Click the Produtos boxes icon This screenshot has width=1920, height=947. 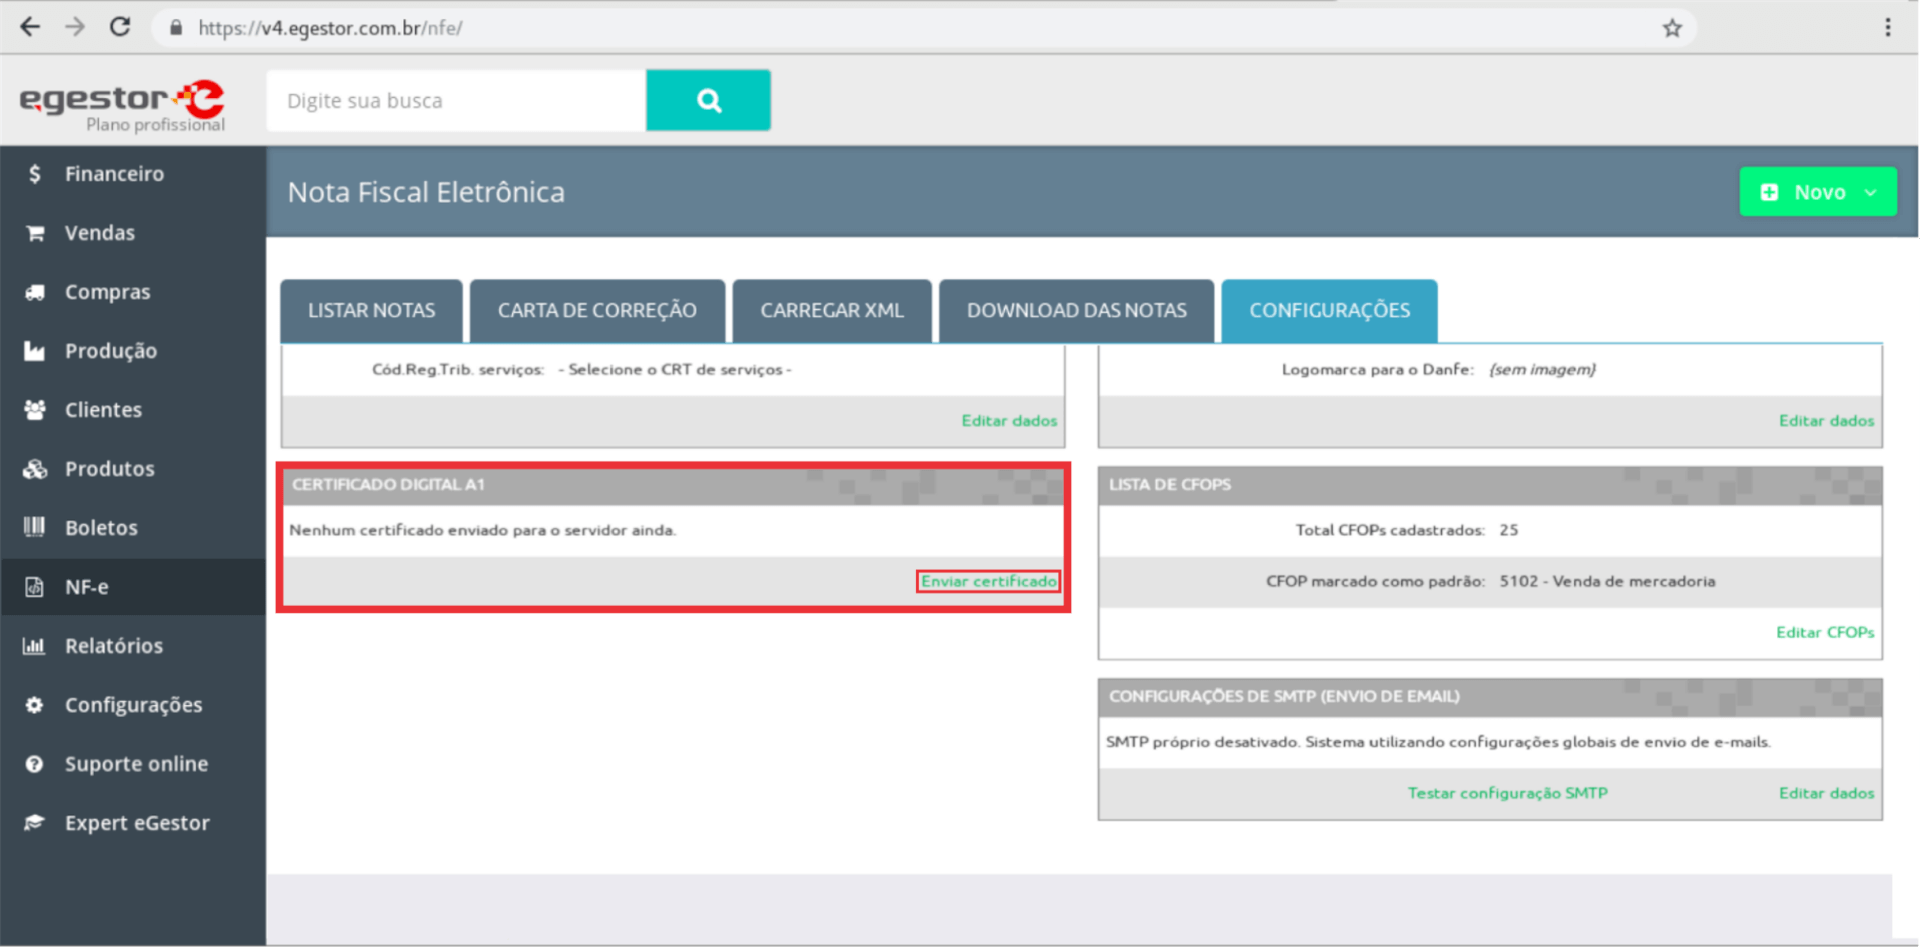(35, 469)
